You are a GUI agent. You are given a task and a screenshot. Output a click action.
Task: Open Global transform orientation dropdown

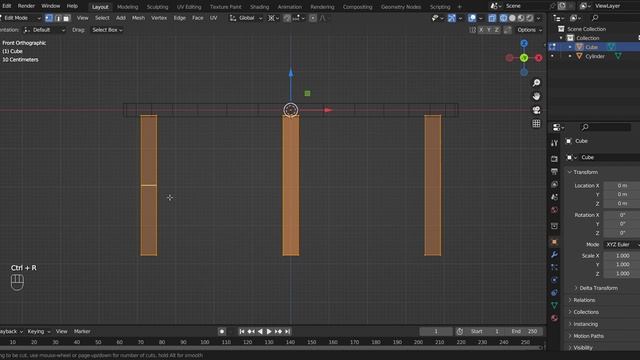tap(246, 18)
